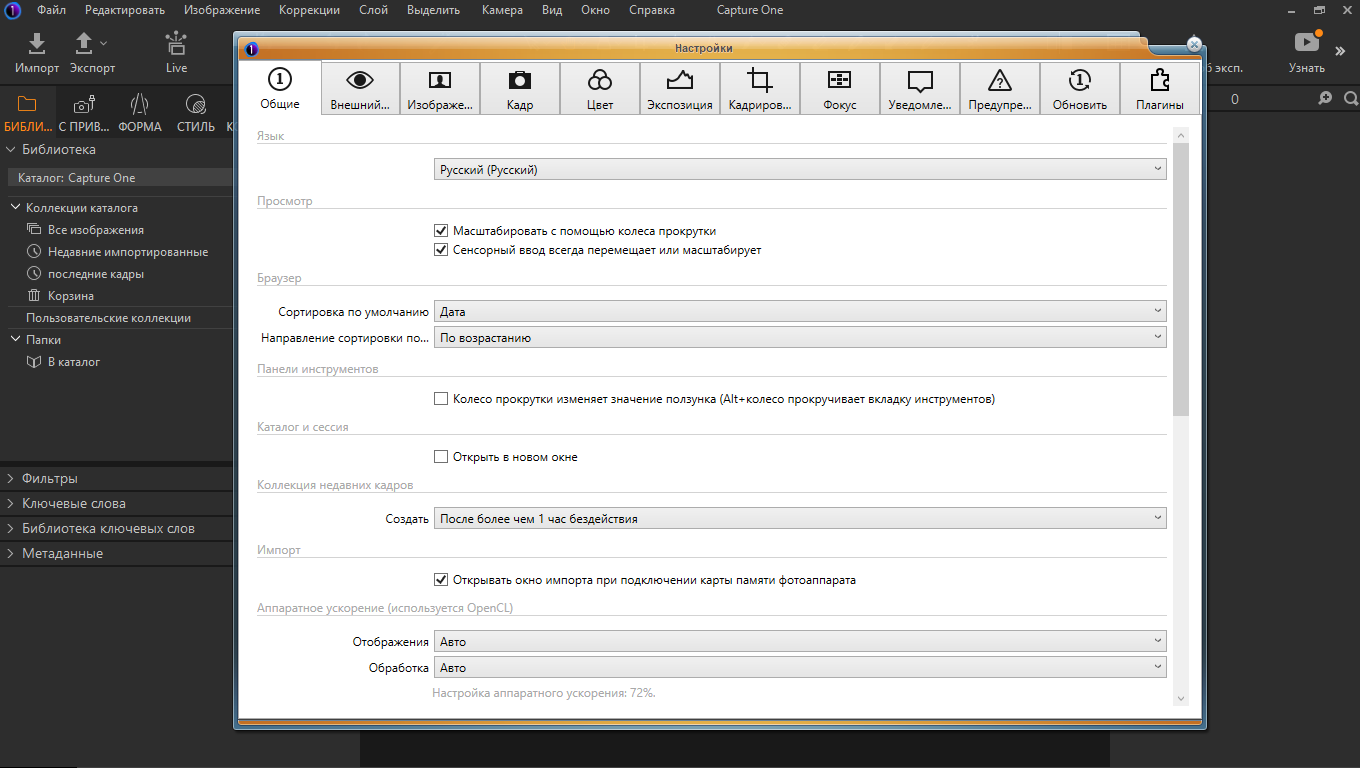Viewport: 1360px width, 768px height.
Task: Open the Русский (Русский) language dropdown
Action: point(800,170)
